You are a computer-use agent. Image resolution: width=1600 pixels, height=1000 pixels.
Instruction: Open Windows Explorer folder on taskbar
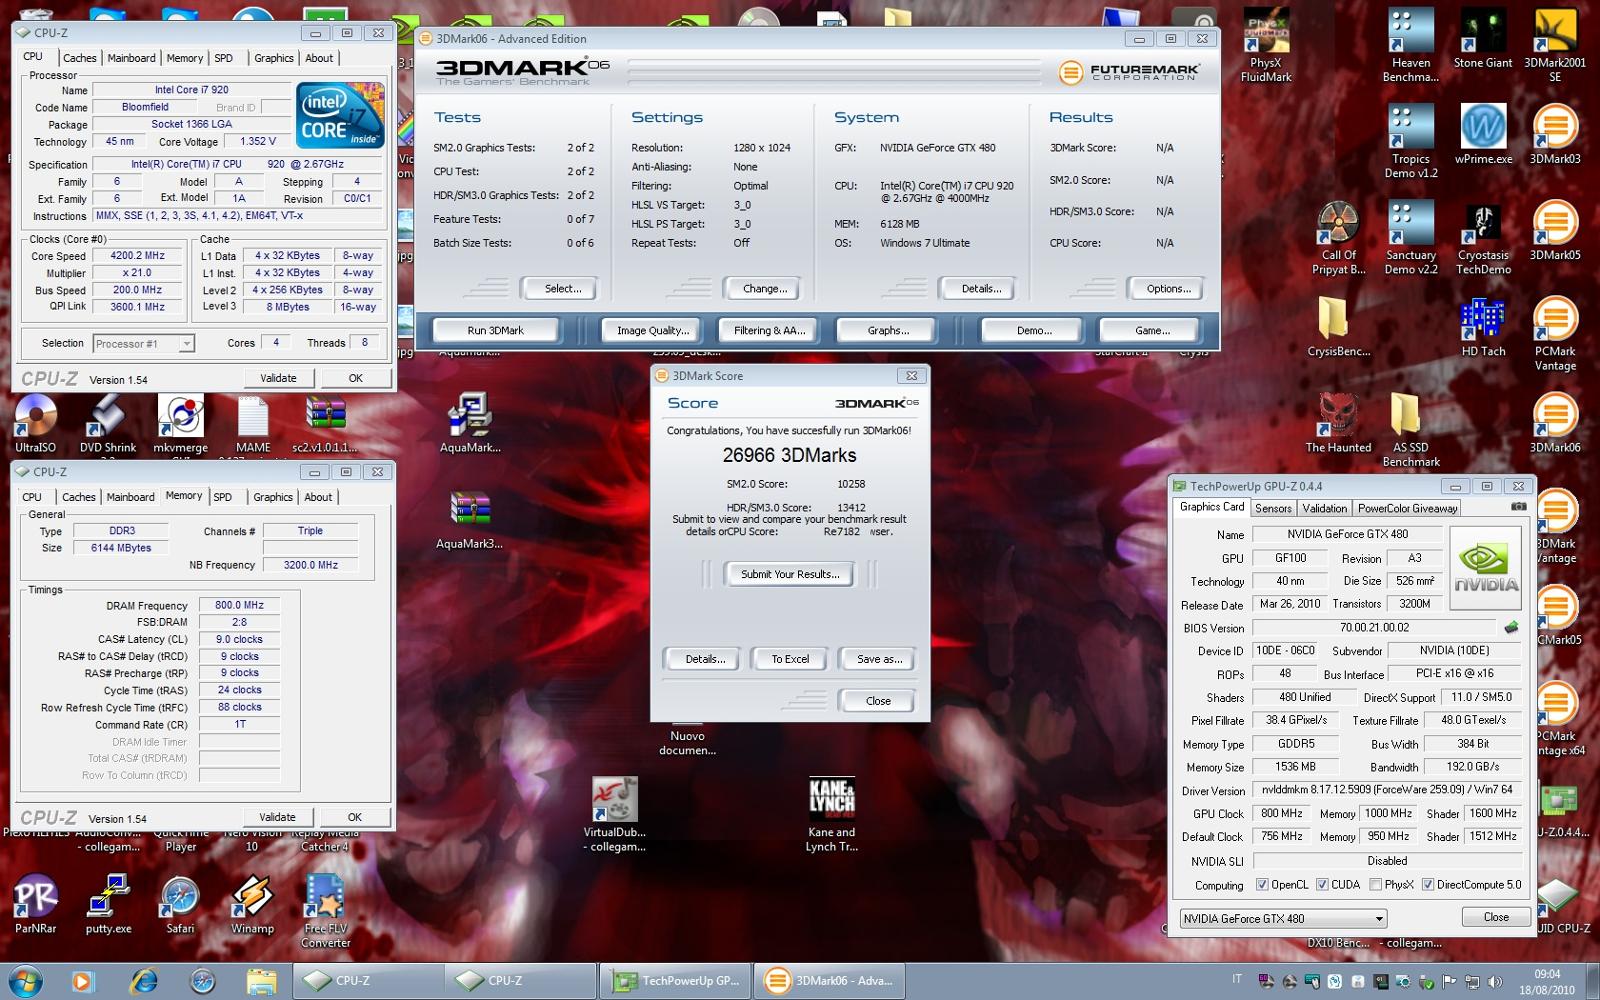(262, 980)
